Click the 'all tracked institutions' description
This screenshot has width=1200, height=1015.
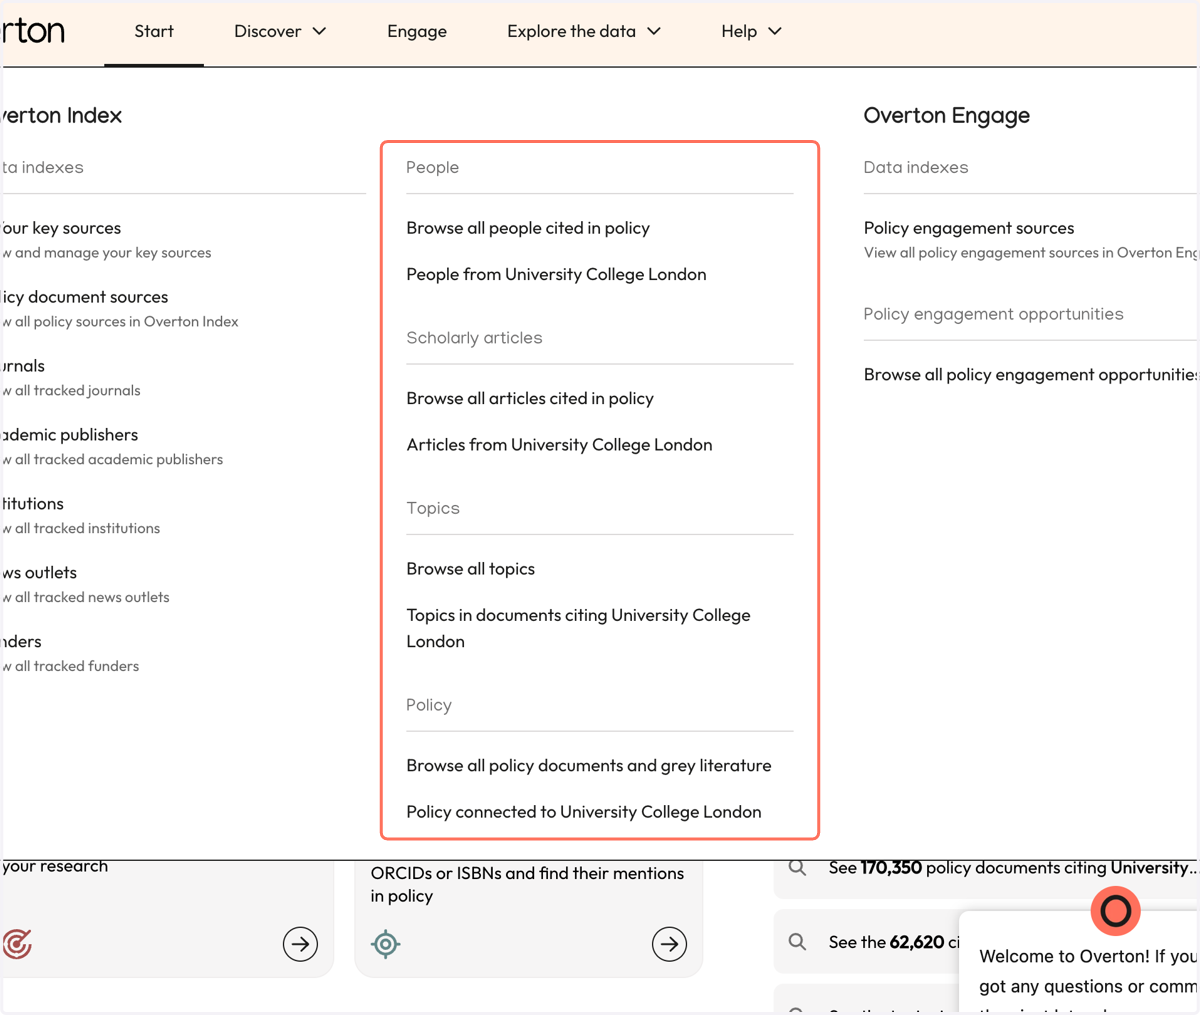81,529
